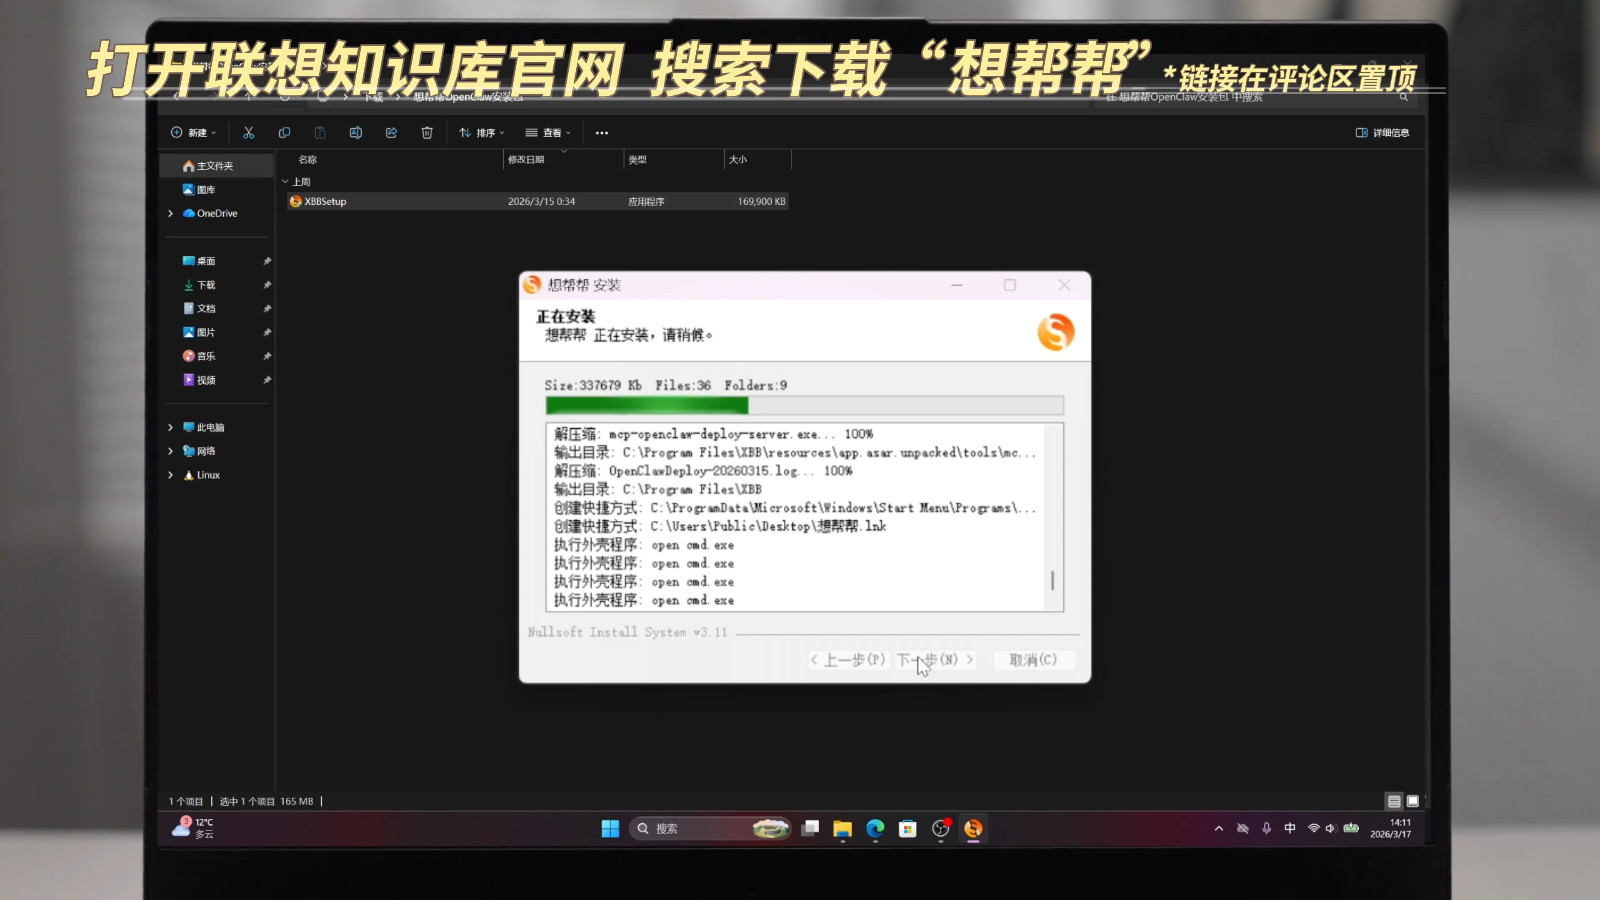Open the three-dot more options menu

(601, 133)
